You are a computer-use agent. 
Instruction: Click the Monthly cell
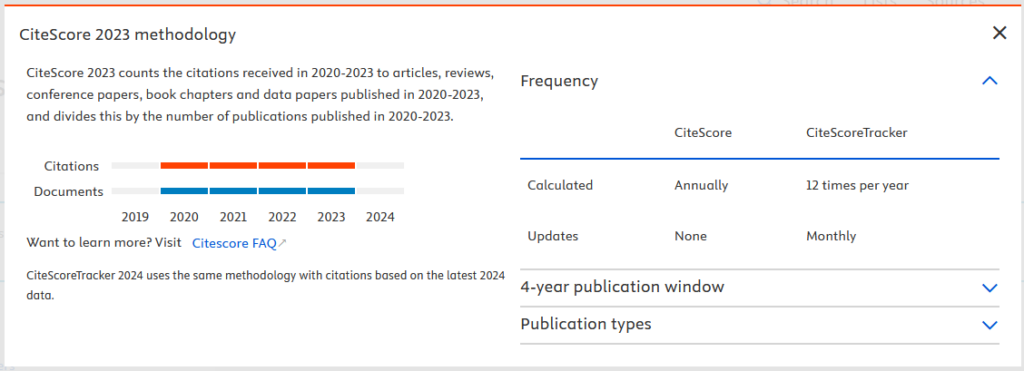(x=831, y=236)
